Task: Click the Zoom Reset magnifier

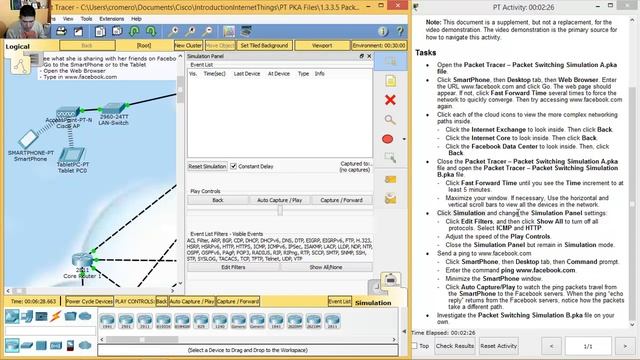Action: [190, 31]
